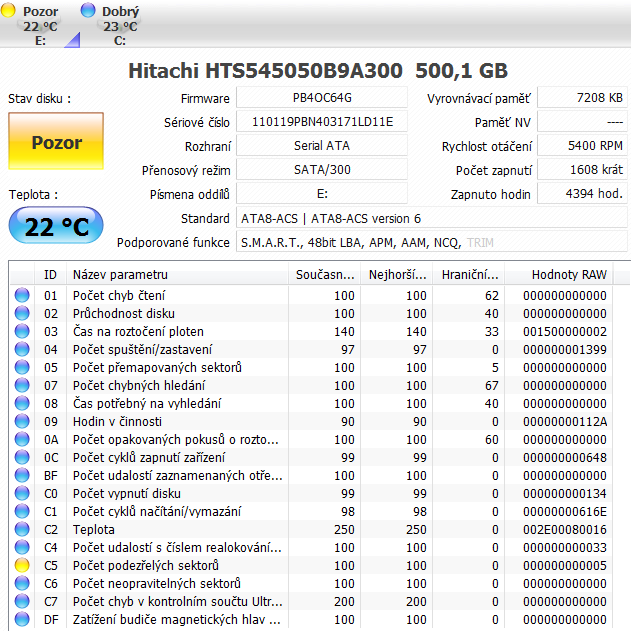Click blue status icon for attribute 01
This screenshot has height=631, width=631.
click(x=22, y=295)
